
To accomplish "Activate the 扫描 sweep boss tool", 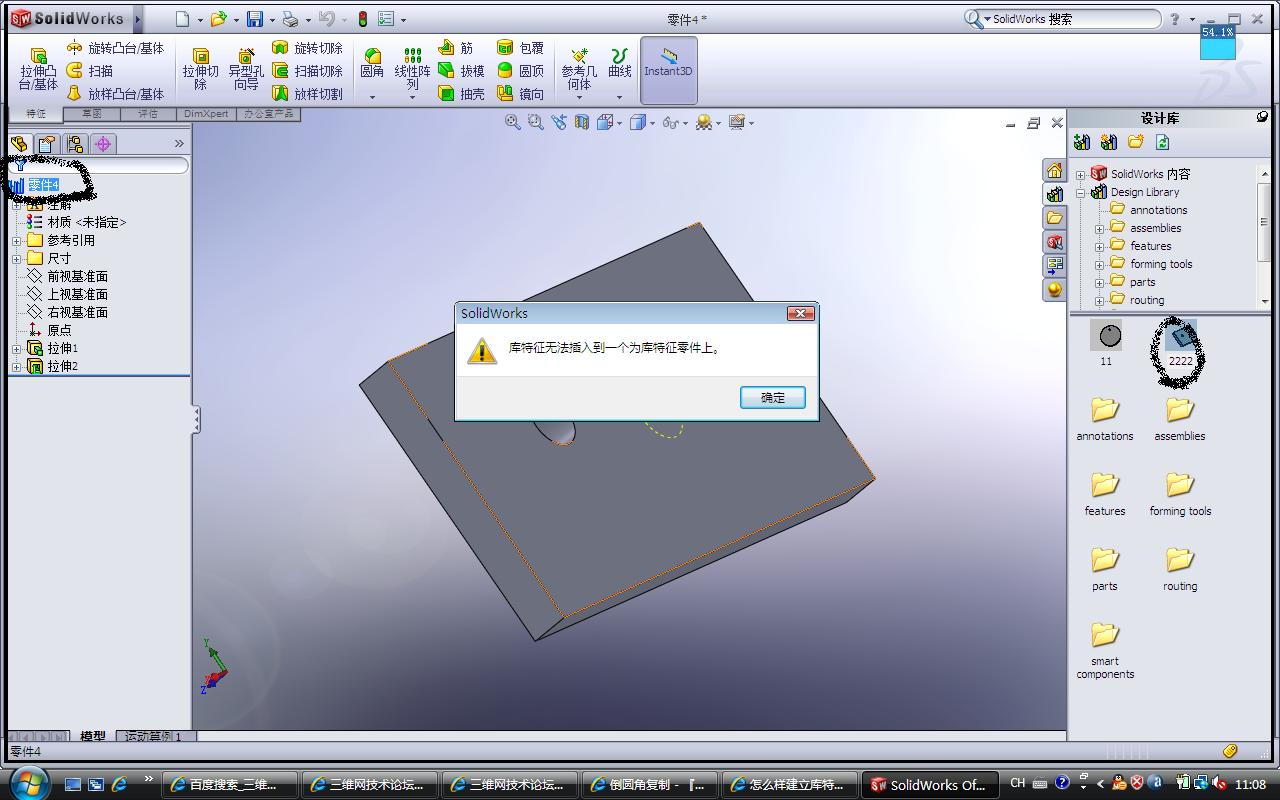I will [90, 71].
